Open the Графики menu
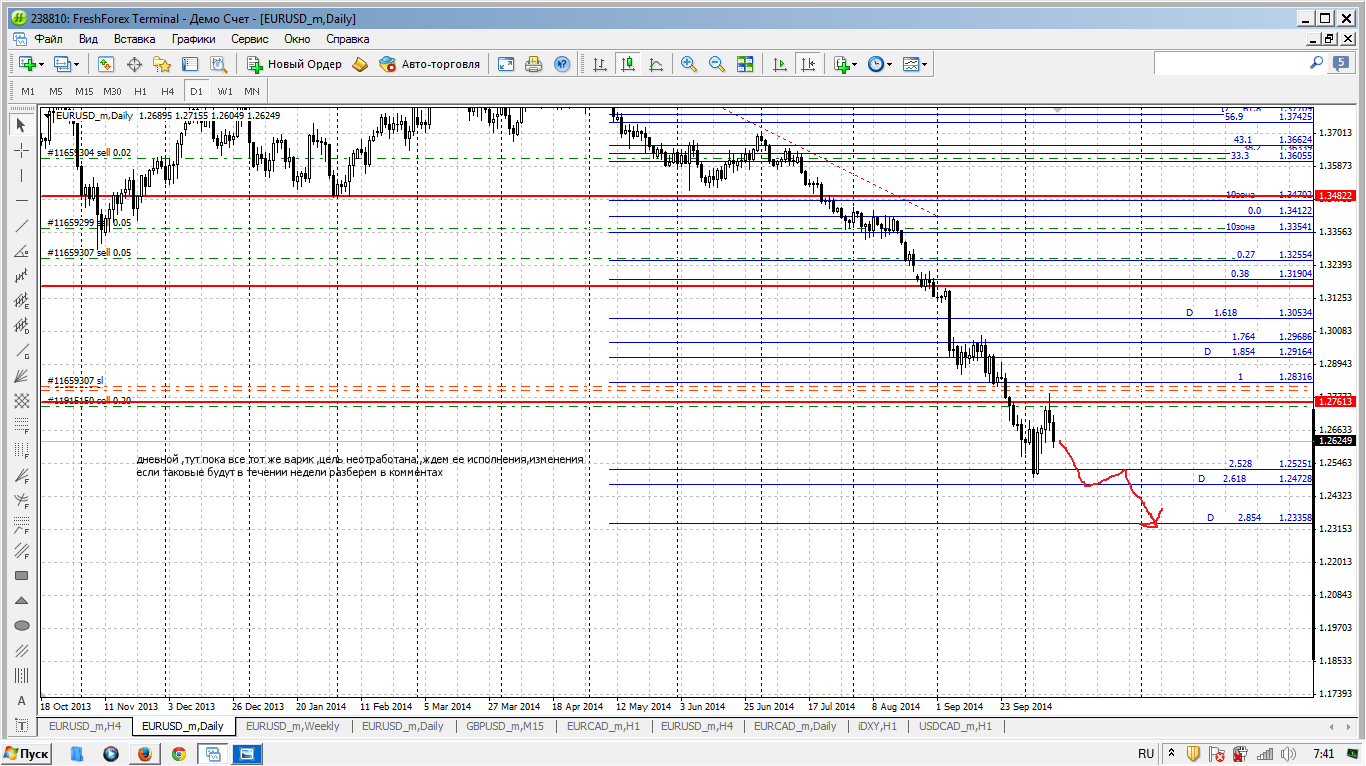The height and width of the screenshot is (766, 1366). pyautogui.click(x=193, y=39)
